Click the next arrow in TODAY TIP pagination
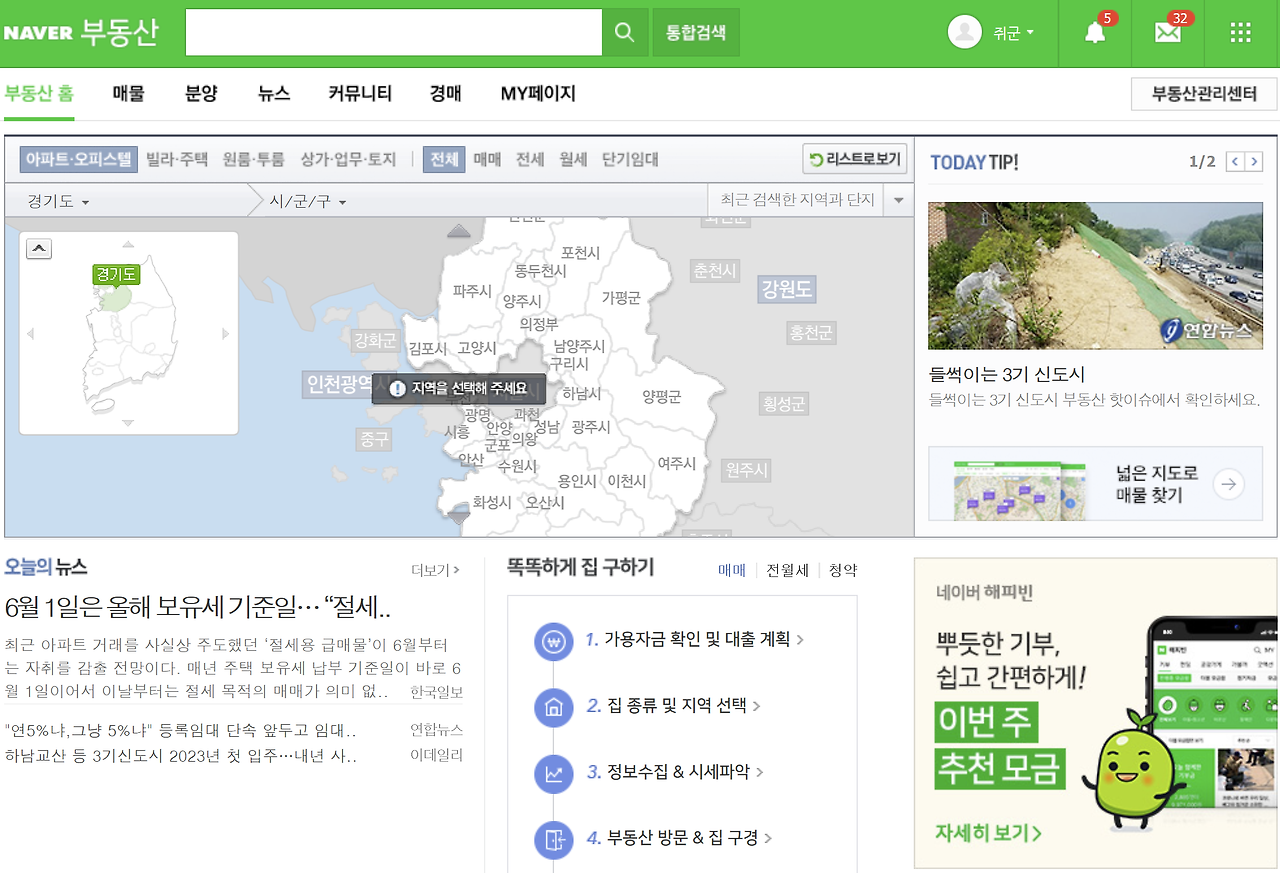Screen dimensions: 1280x873 1252,161
